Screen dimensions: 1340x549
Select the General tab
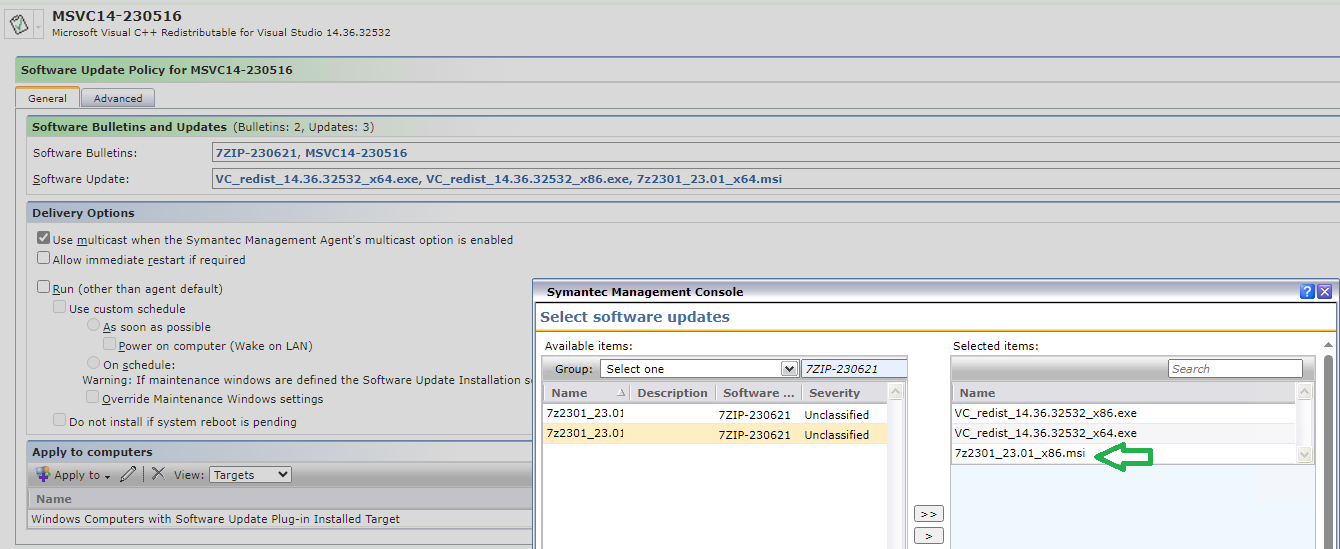47,98
